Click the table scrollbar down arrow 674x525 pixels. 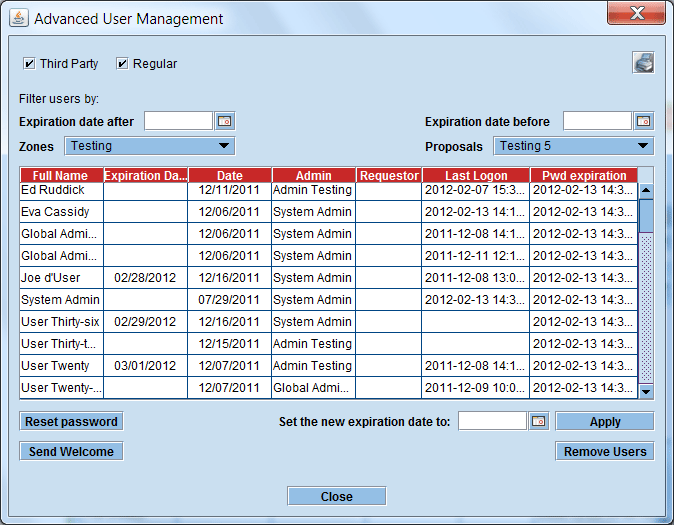tap(646, 391)
